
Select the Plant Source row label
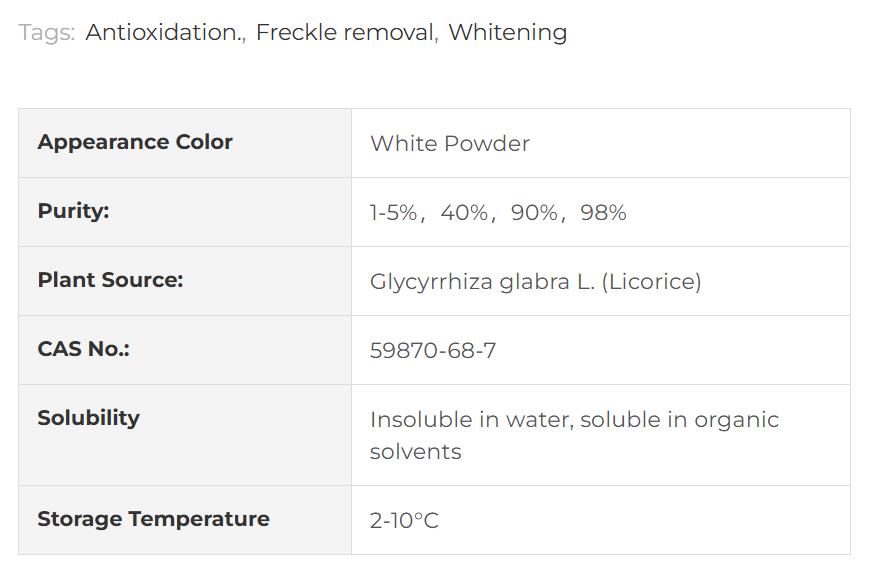(x=110, y=280)
